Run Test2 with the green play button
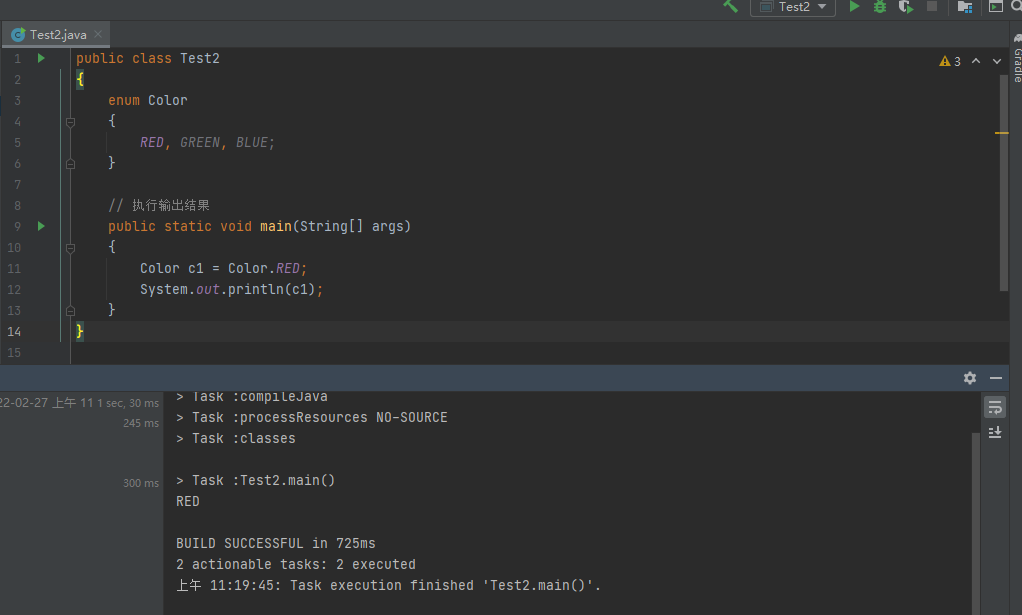The width and height of the screenshot is (1022, 615). point(854,6)
